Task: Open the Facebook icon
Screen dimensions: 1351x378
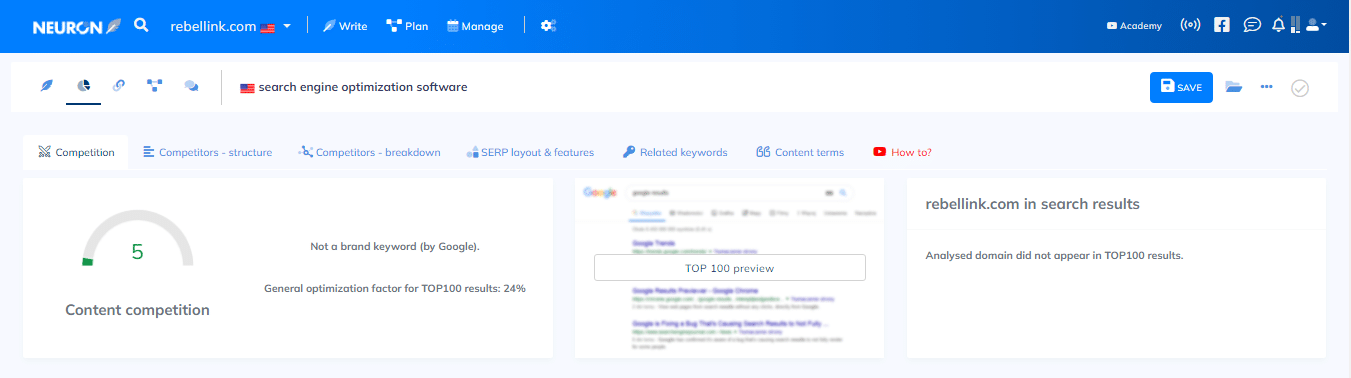Action: [x=1221, y=26]
